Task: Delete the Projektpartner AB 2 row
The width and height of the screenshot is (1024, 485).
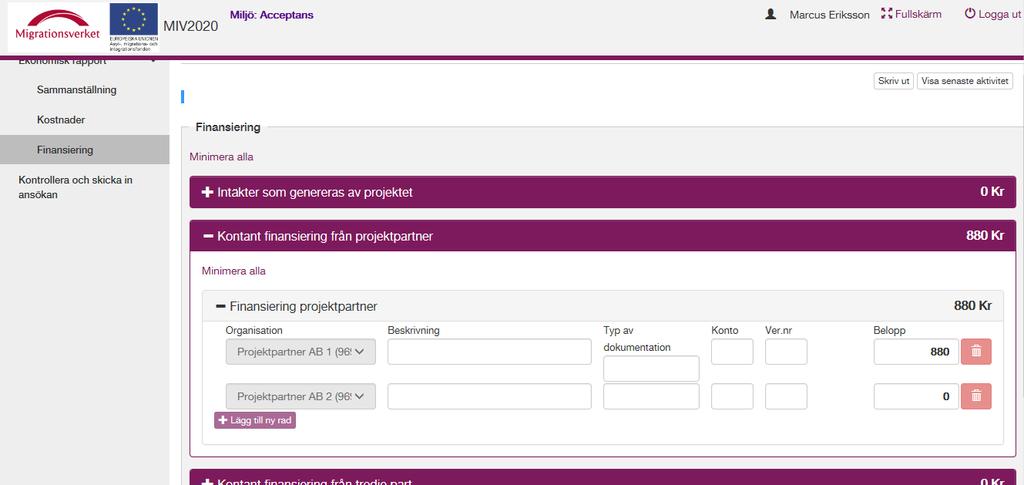Action: (x=976, y=396)
